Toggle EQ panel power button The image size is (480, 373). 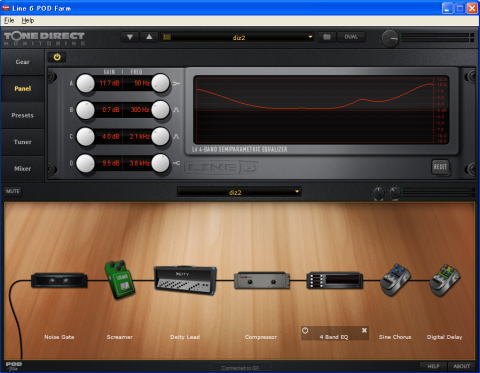(x=57, y=57)
